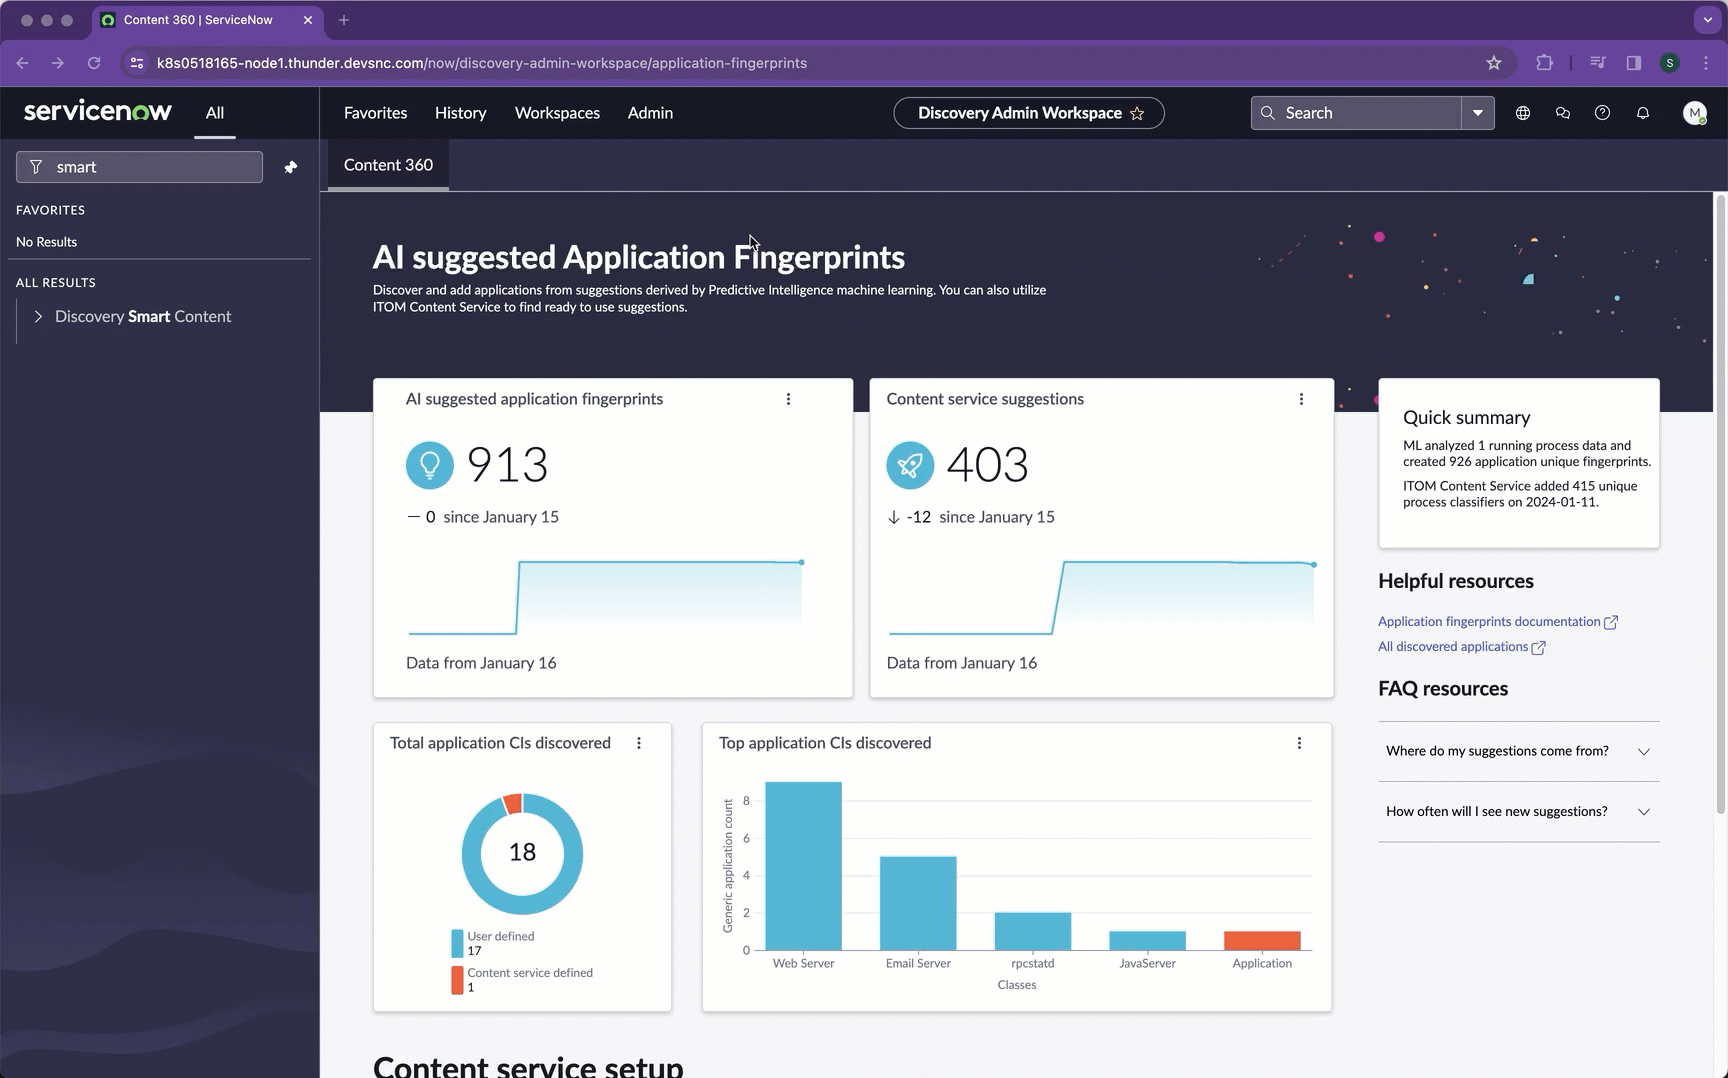Bookmark this page with the browser star
Viewport: 1728px width, 1078px height.
tap(1494, 63)
